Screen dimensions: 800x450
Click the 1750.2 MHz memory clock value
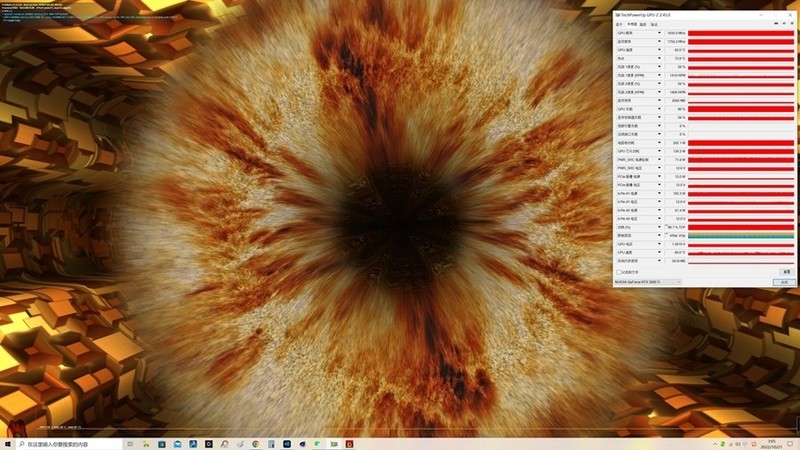pyautogui.click(x=676, y=41)
